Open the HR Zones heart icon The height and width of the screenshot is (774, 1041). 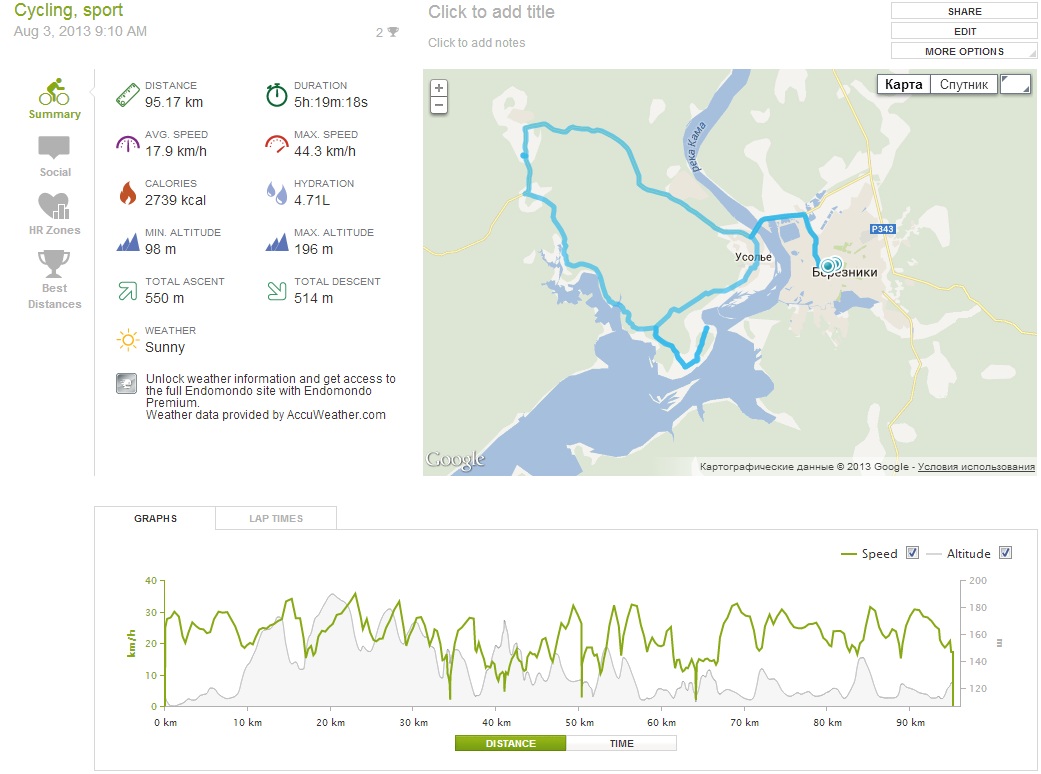(x=54, y=206)
